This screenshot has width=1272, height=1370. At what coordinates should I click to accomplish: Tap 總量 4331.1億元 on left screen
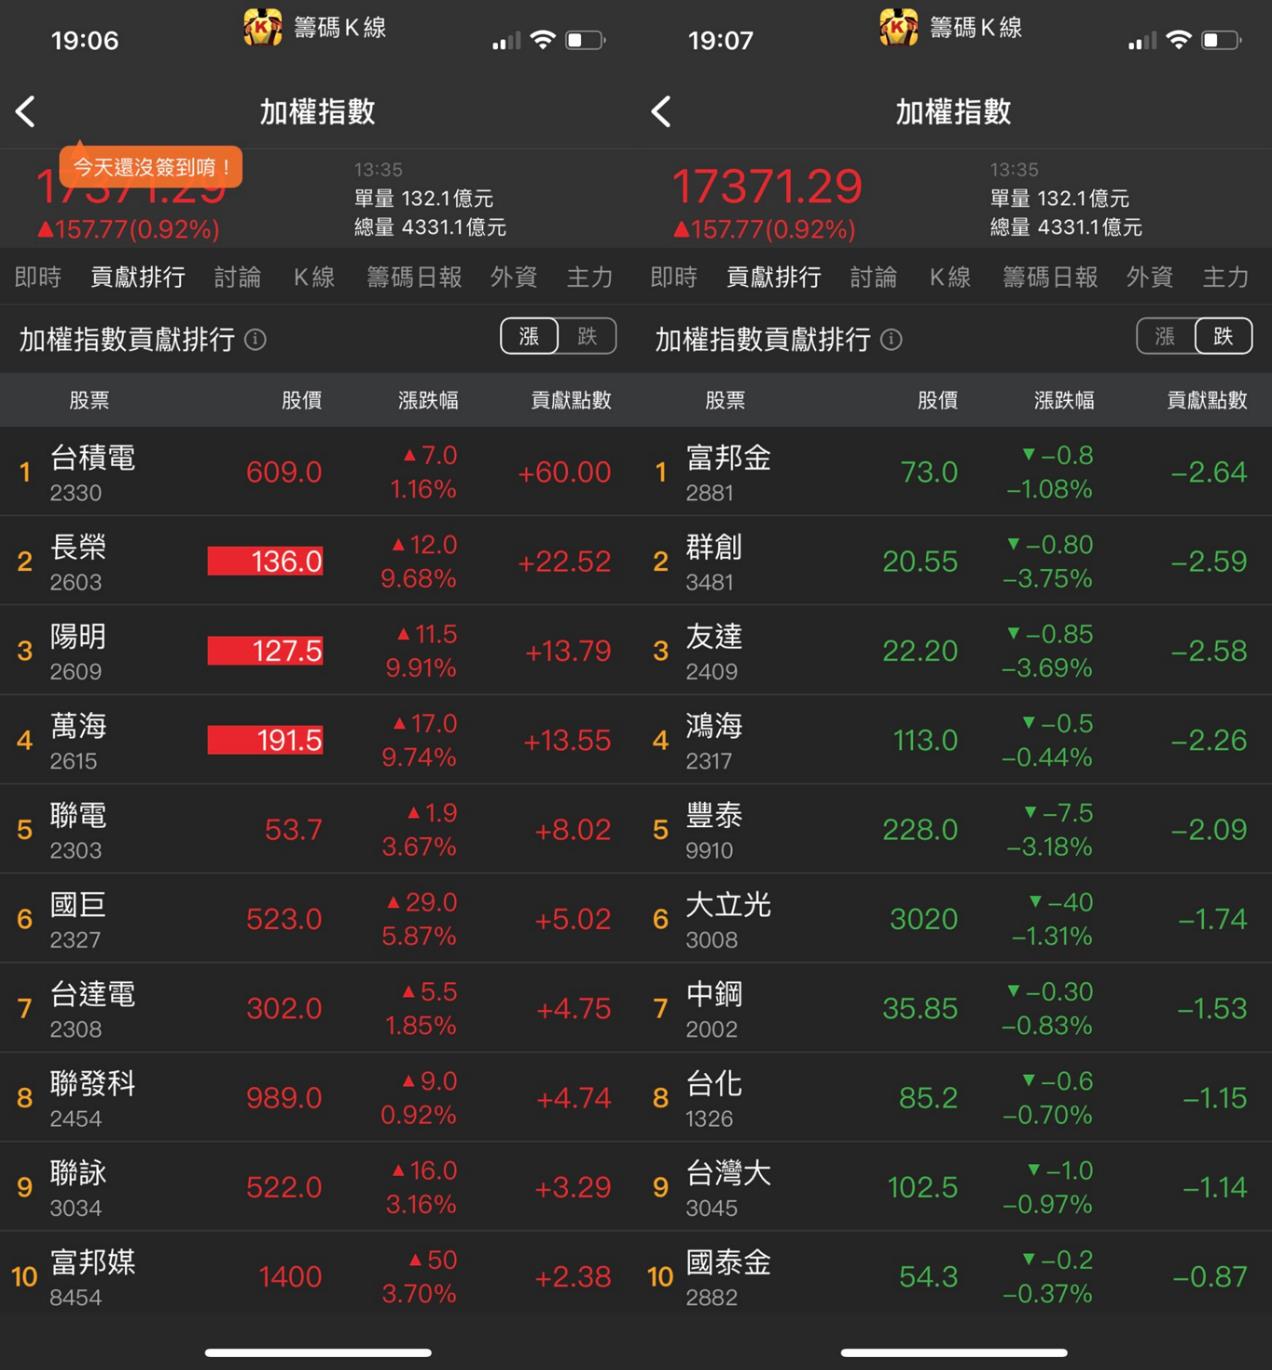[430, 227]
